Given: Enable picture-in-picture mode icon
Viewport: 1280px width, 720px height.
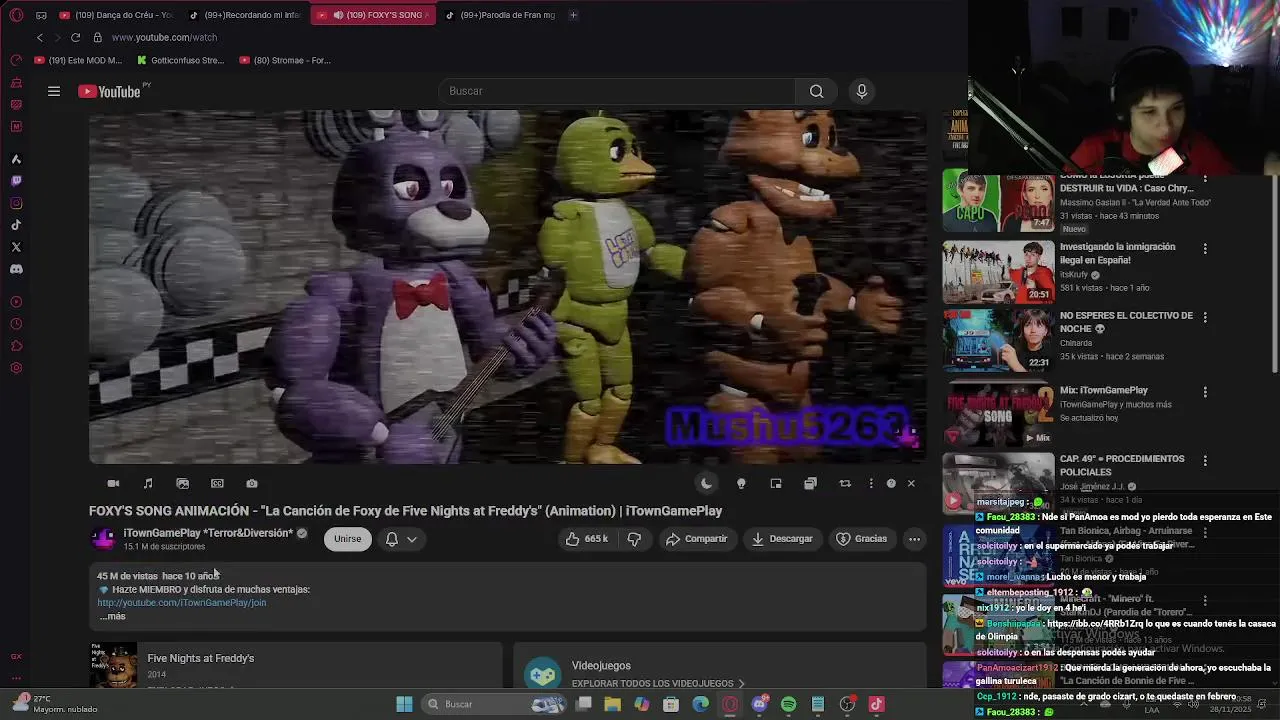Looking at the screenshot, I should tap(776, 484).
